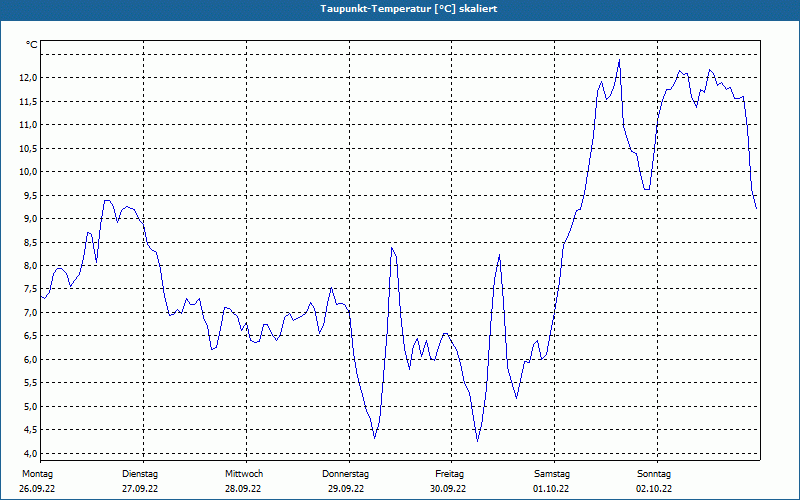The width and height of the screenshot is (800, 500).
Task: Click the Mittwoch day label
Action: coord(244,474)
